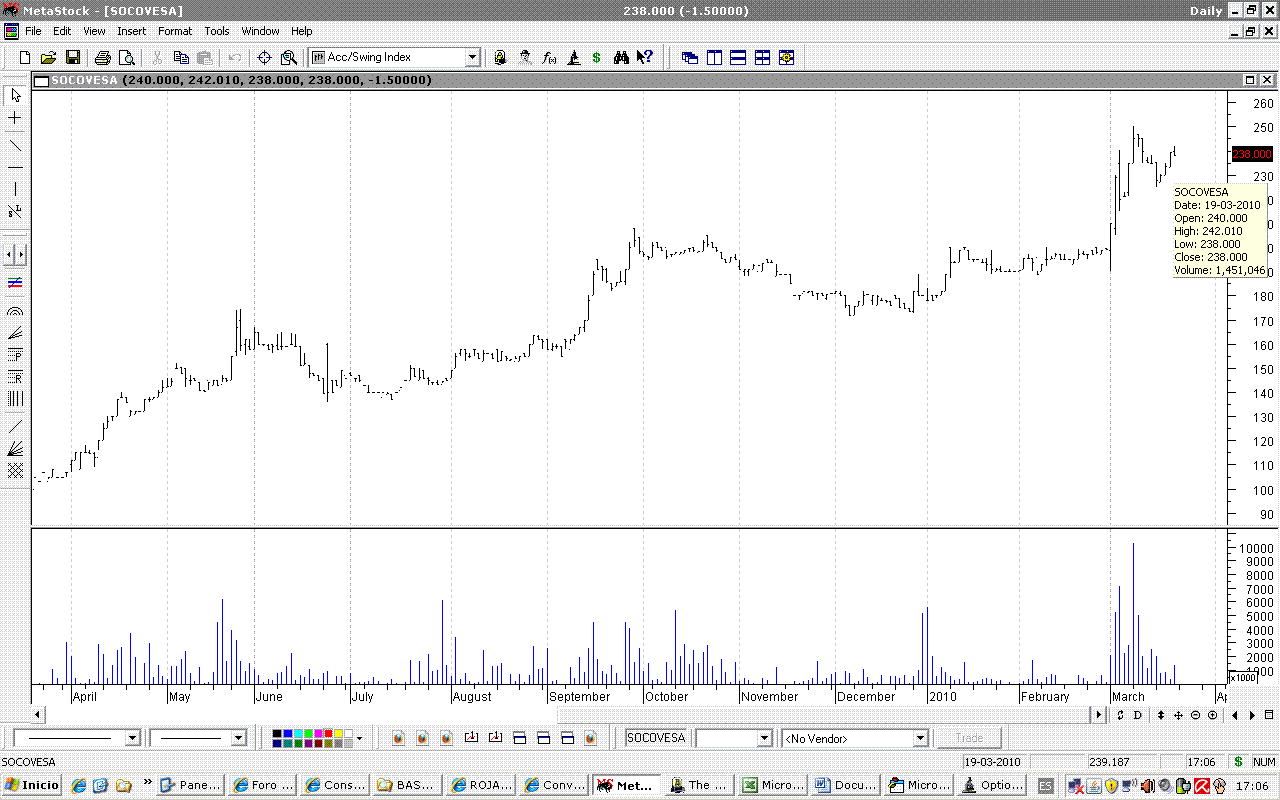Go to next security right arrow
Screen dimensions: 1280x800
click(x=1253, y=715)
